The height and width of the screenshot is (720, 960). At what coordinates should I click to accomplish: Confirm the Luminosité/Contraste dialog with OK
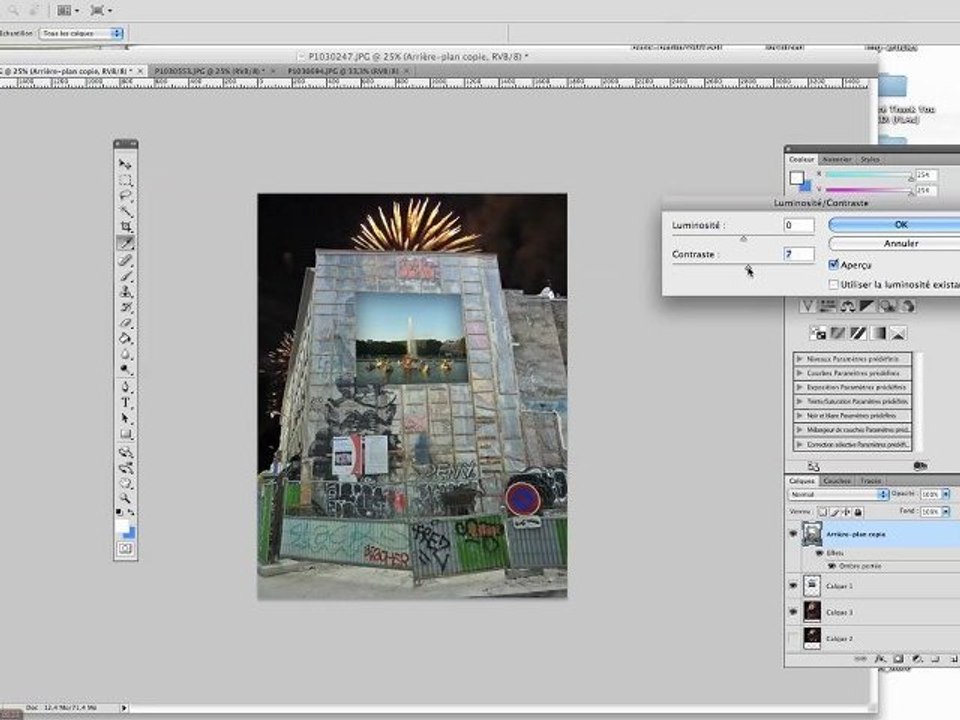coord(900,225)
